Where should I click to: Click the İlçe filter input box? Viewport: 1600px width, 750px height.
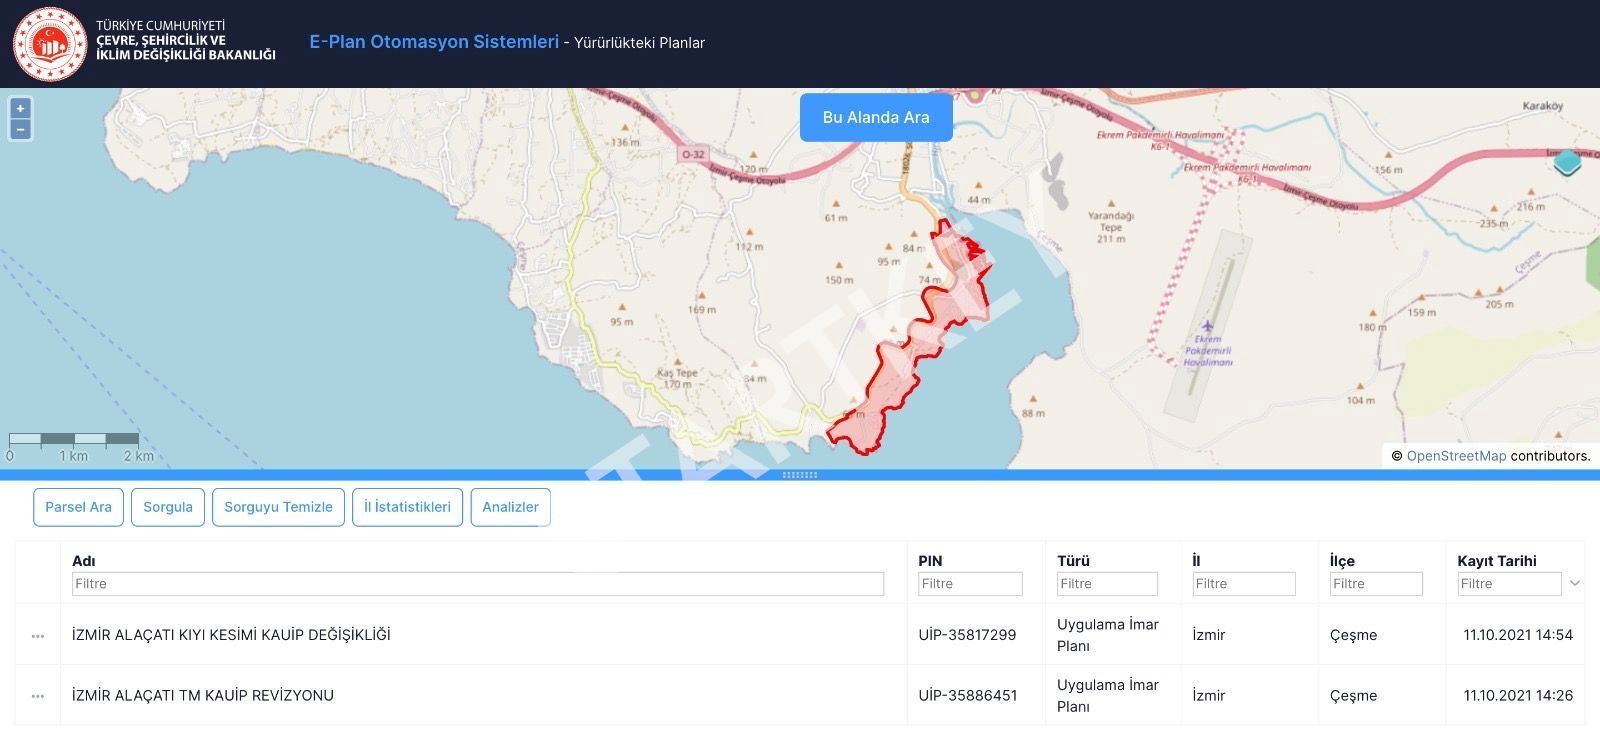(x=1376, y=584)
